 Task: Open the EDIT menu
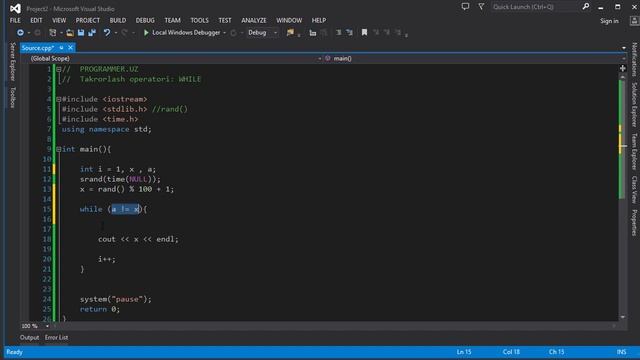[x=36, y=20]
